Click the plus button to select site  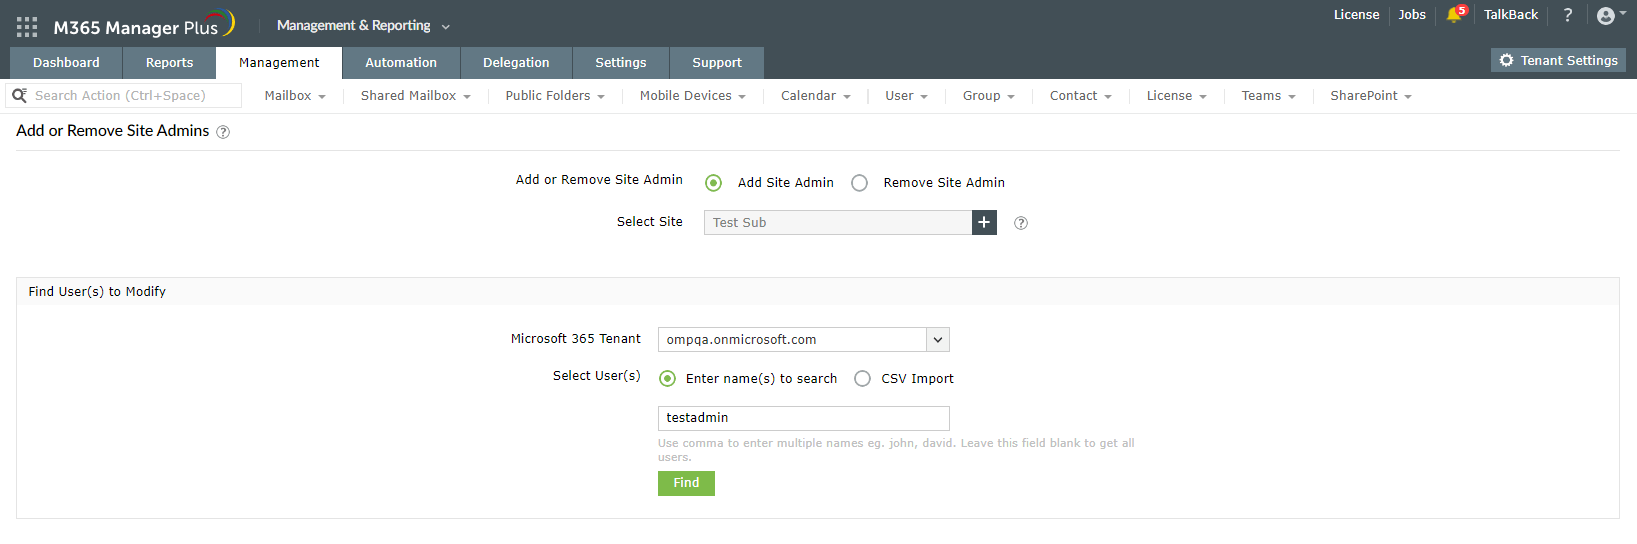(x=984, y=222)
